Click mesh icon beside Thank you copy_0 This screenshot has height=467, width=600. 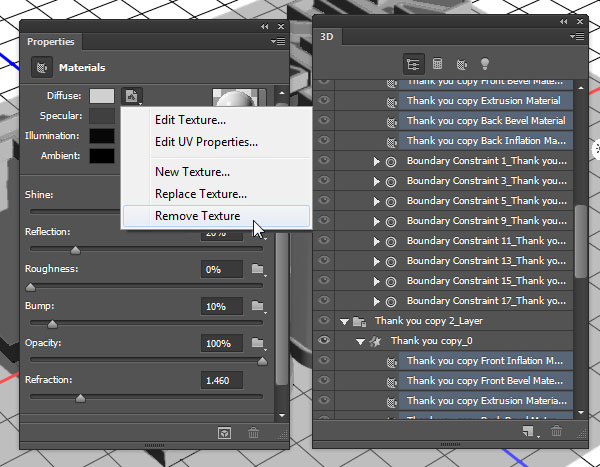(375, 341)
